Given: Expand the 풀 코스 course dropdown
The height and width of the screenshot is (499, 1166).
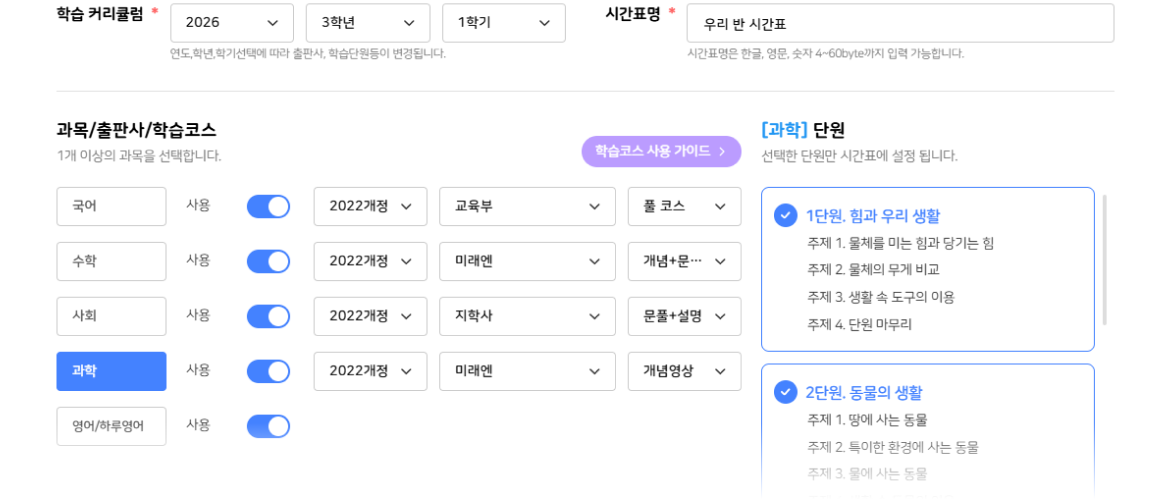Looking at the screenshot, I should [x=684, y=206].
